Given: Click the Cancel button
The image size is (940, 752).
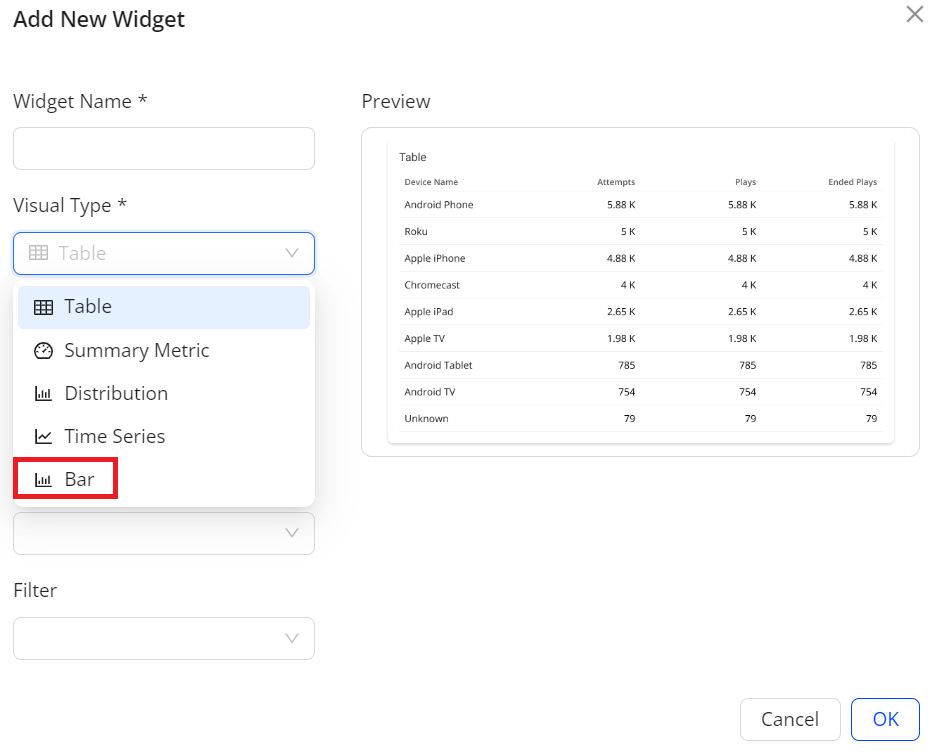Looking at the screenshot, I should tap(790, 719).
